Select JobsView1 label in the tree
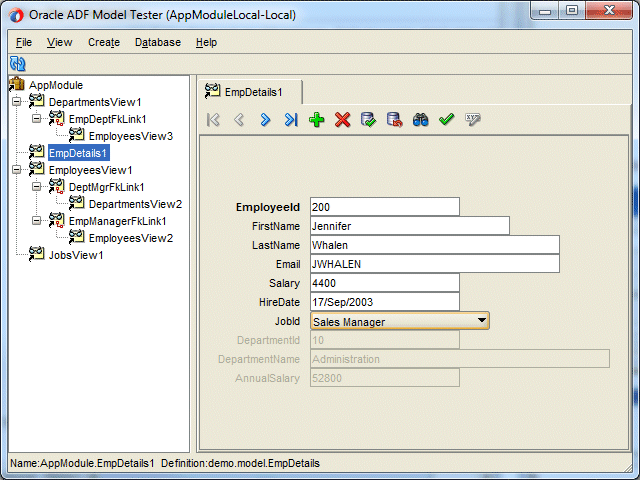This screenshot has height=480, width=640. click(76, 255)
